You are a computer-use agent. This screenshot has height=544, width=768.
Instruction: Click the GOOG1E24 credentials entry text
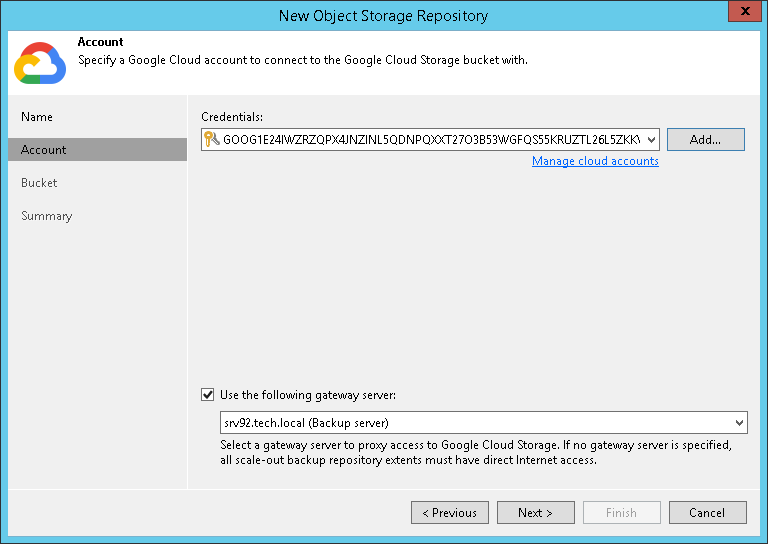point(430,140)
